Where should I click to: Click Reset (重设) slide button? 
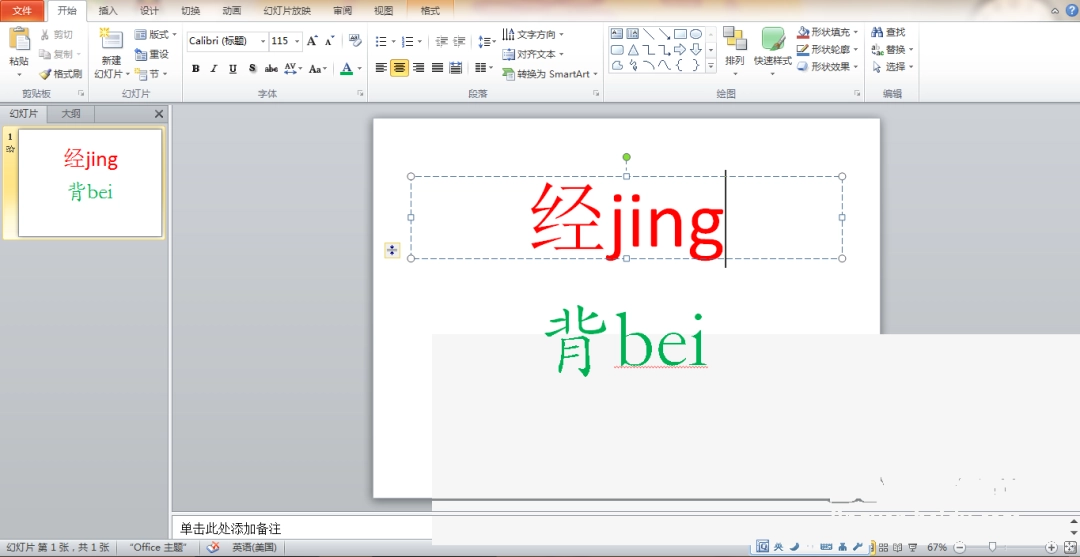[152, 54]
